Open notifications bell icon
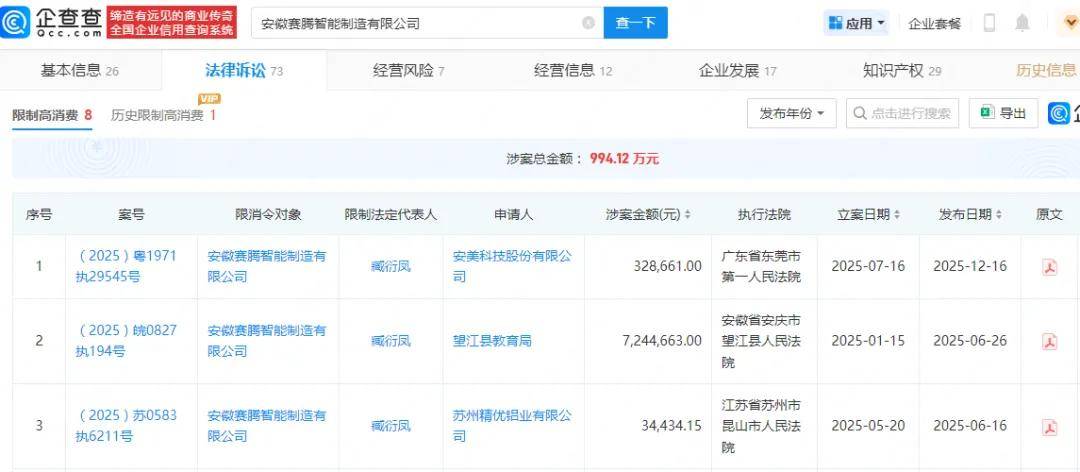 1022,23
